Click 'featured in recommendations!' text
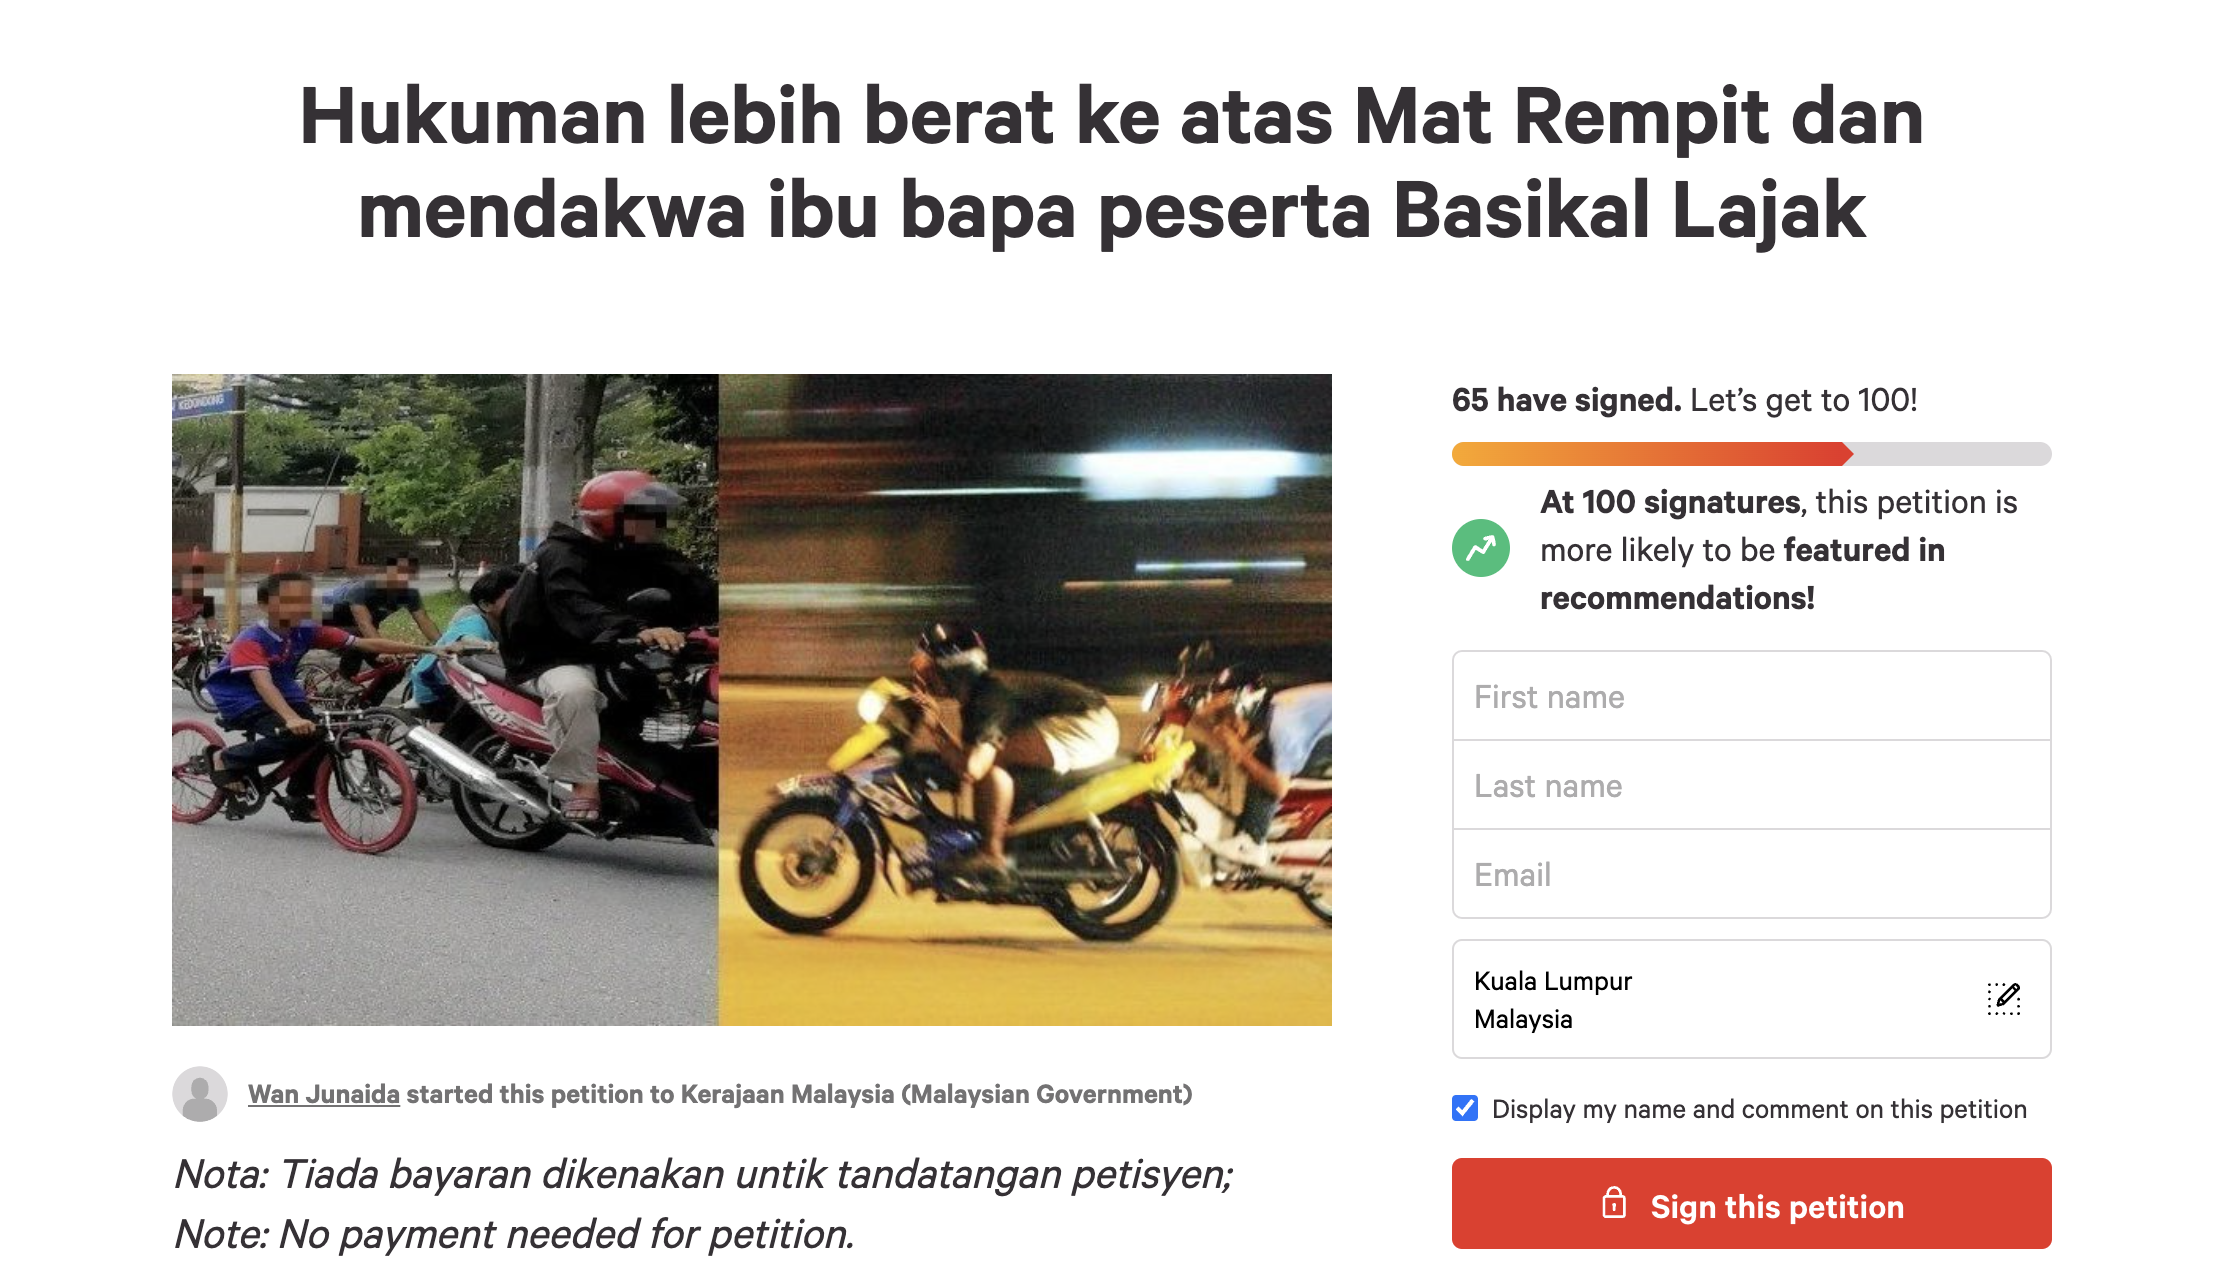Image resolution: width=2236 pixels, height=1280 pixels. (x=1743, y=574)
